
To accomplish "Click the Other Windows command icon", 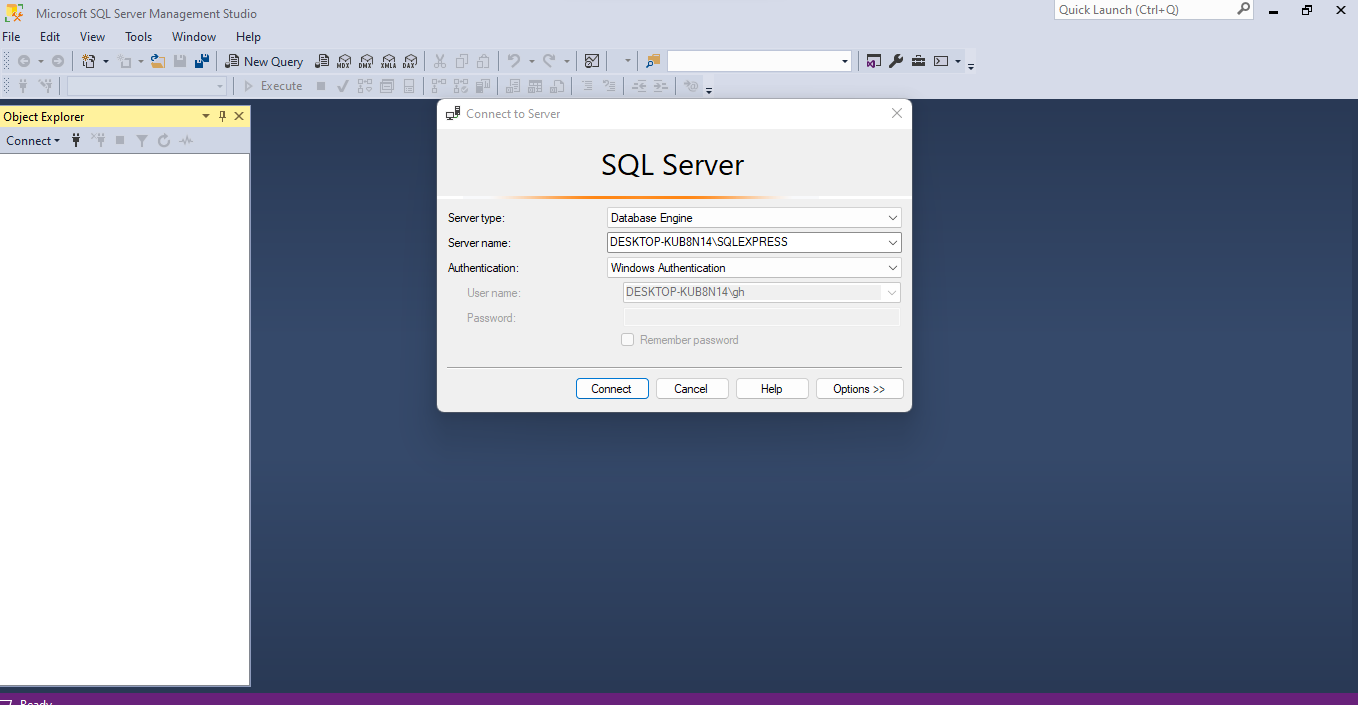I will [x=941, y=61].
